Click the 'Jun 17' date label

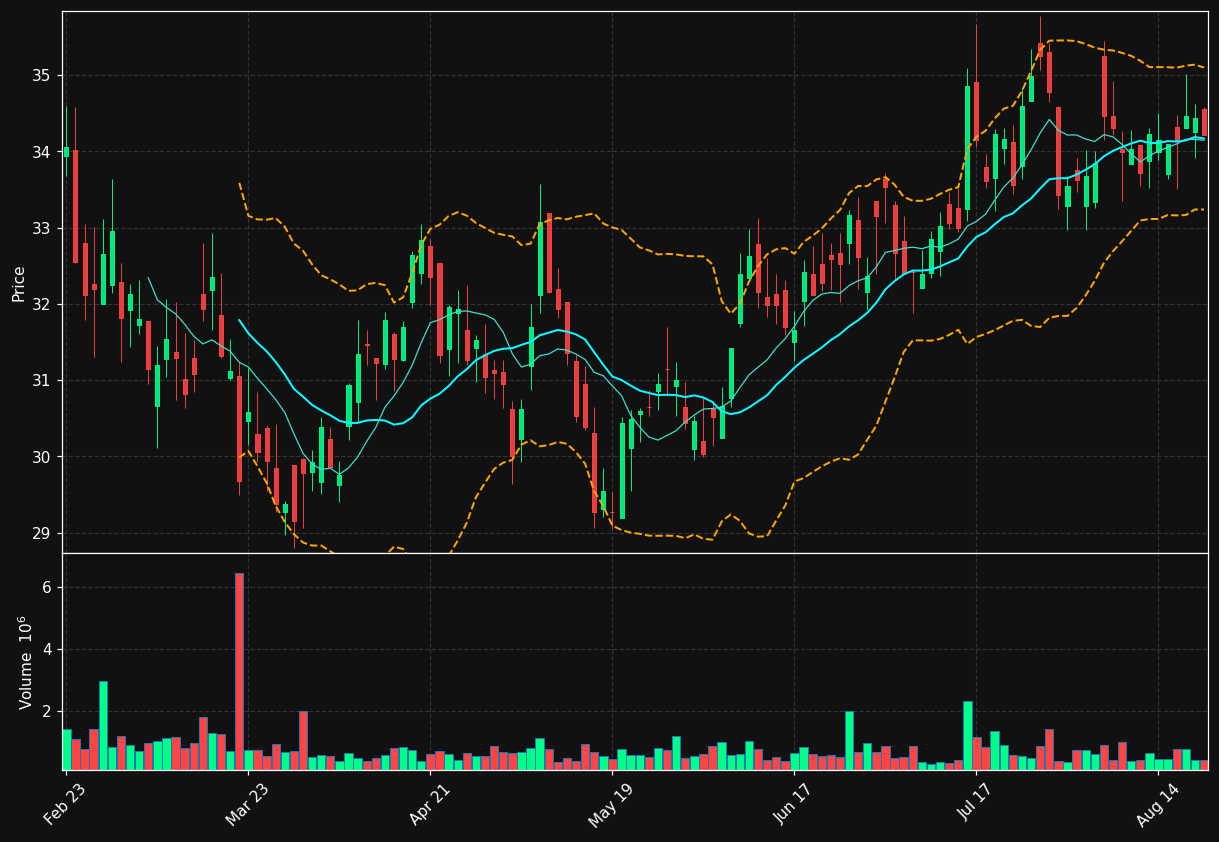click(792, 805)
